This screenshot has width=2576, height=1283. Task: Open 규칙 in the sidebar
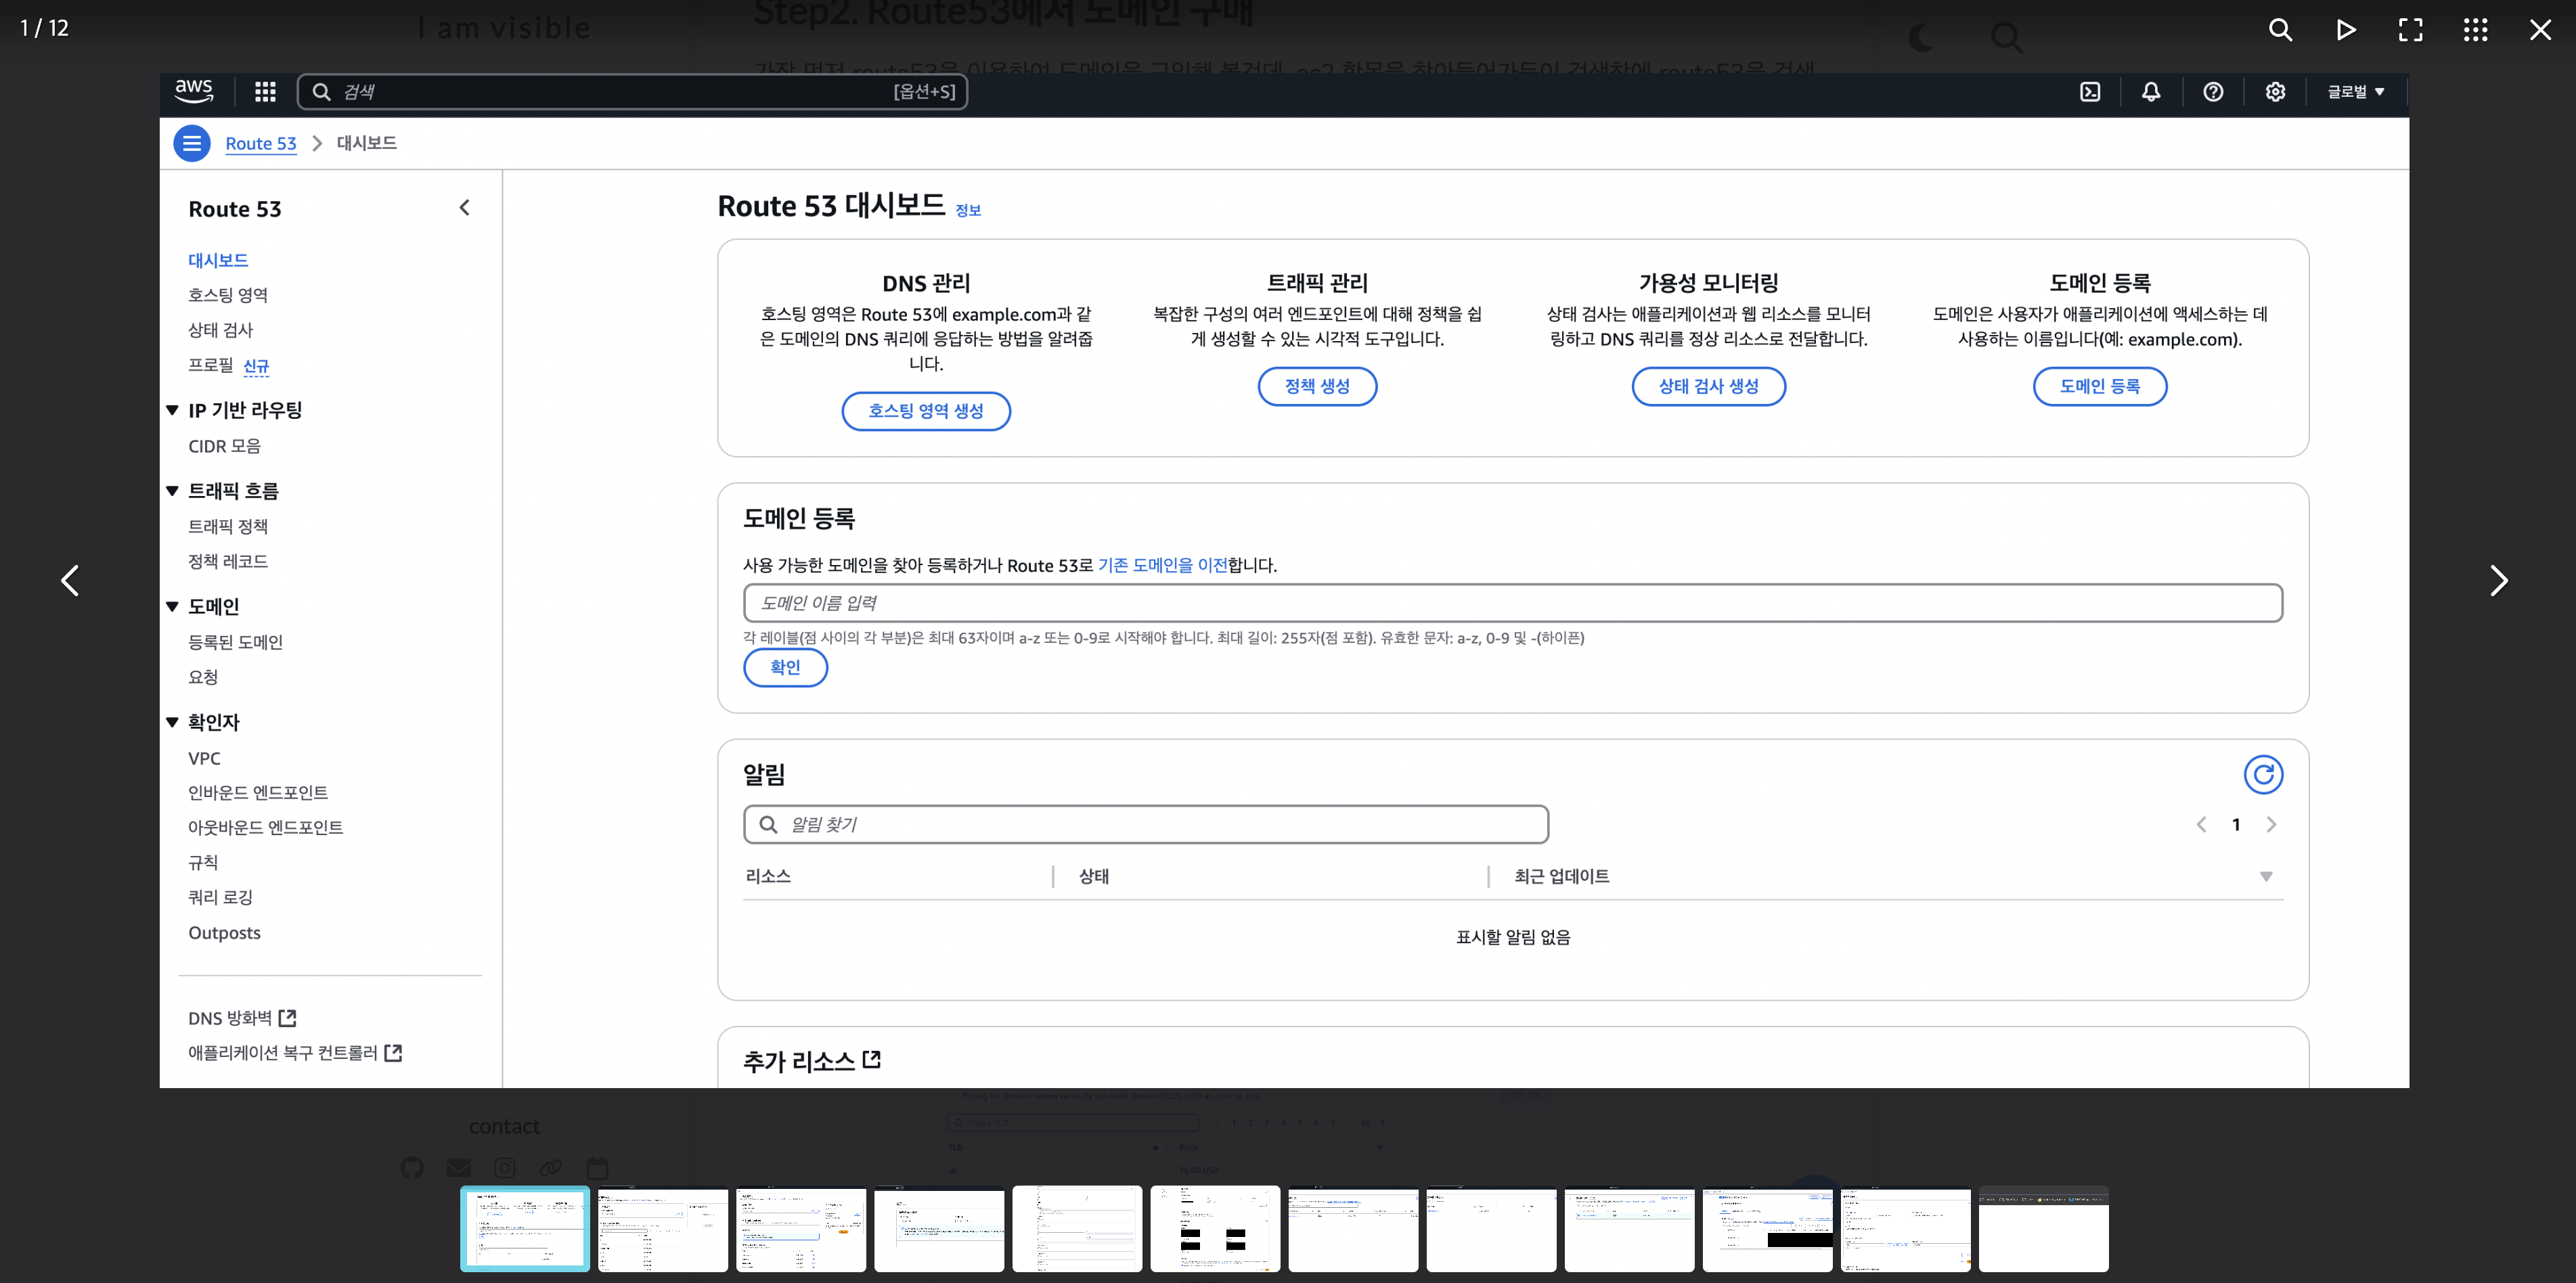(203, 862)
